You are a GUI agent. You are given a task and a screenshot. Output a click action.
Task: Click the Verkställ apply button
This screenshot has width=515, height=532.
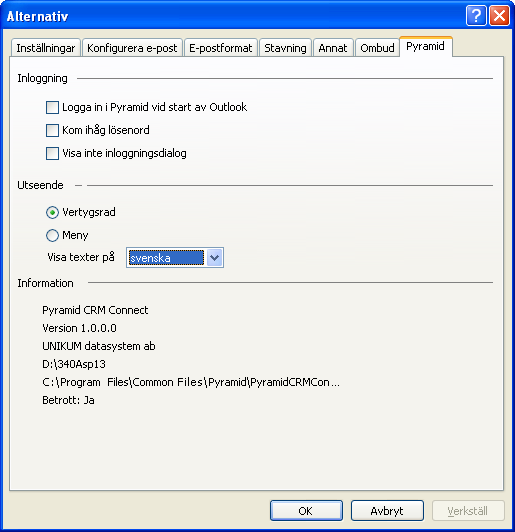[x=468, y=511]
